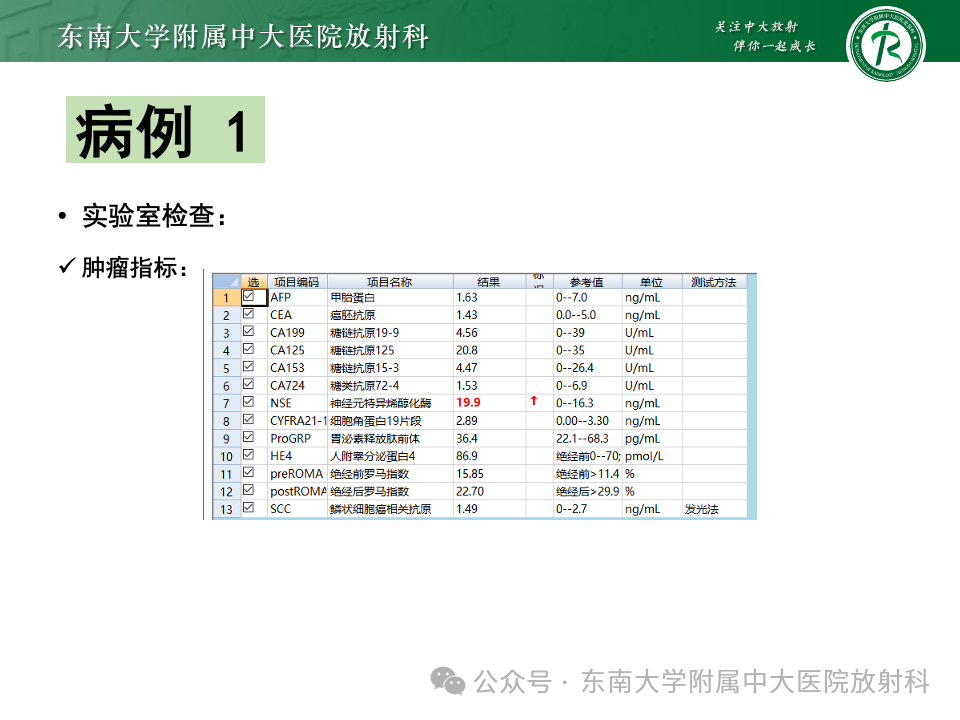Image resolution: width=960 pixels, height=720 pixels.
Task: Toggle the CA153 row checkbox
Action: pyautogui.click(x=249, y=366)
